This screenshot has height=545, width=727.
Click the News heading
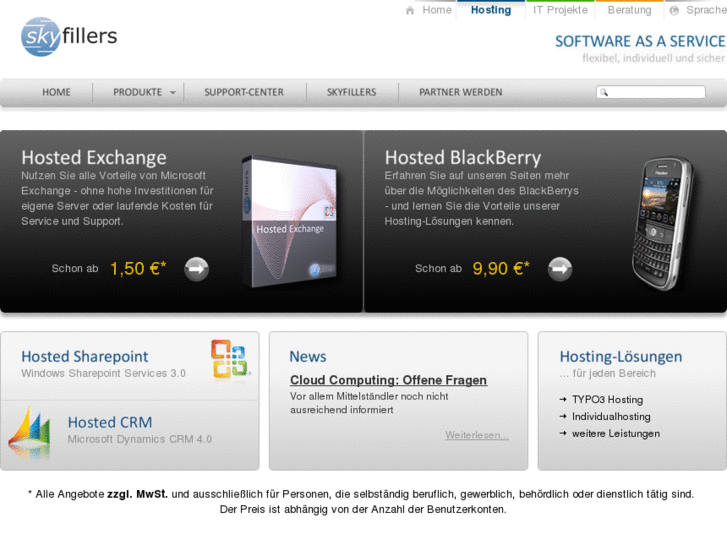click(x=308, y=356)
